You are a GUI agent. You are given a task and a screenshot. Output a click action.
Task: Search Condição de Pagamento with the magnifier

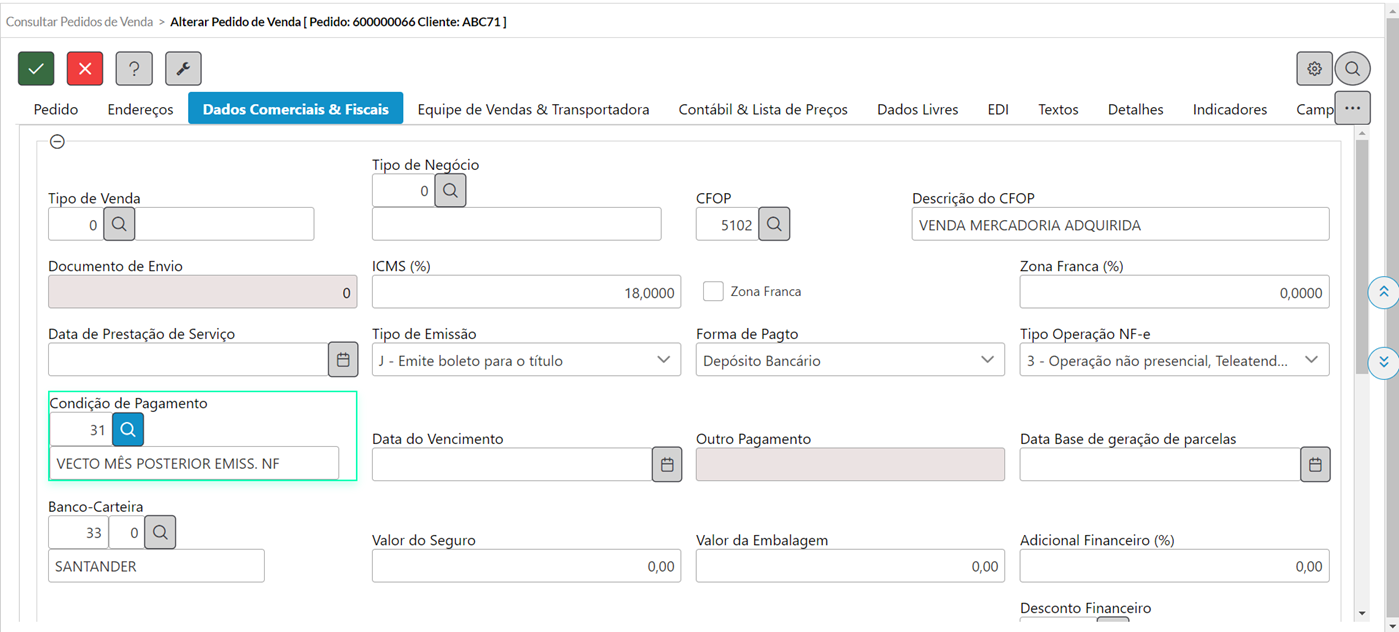[x=127, y=430]
